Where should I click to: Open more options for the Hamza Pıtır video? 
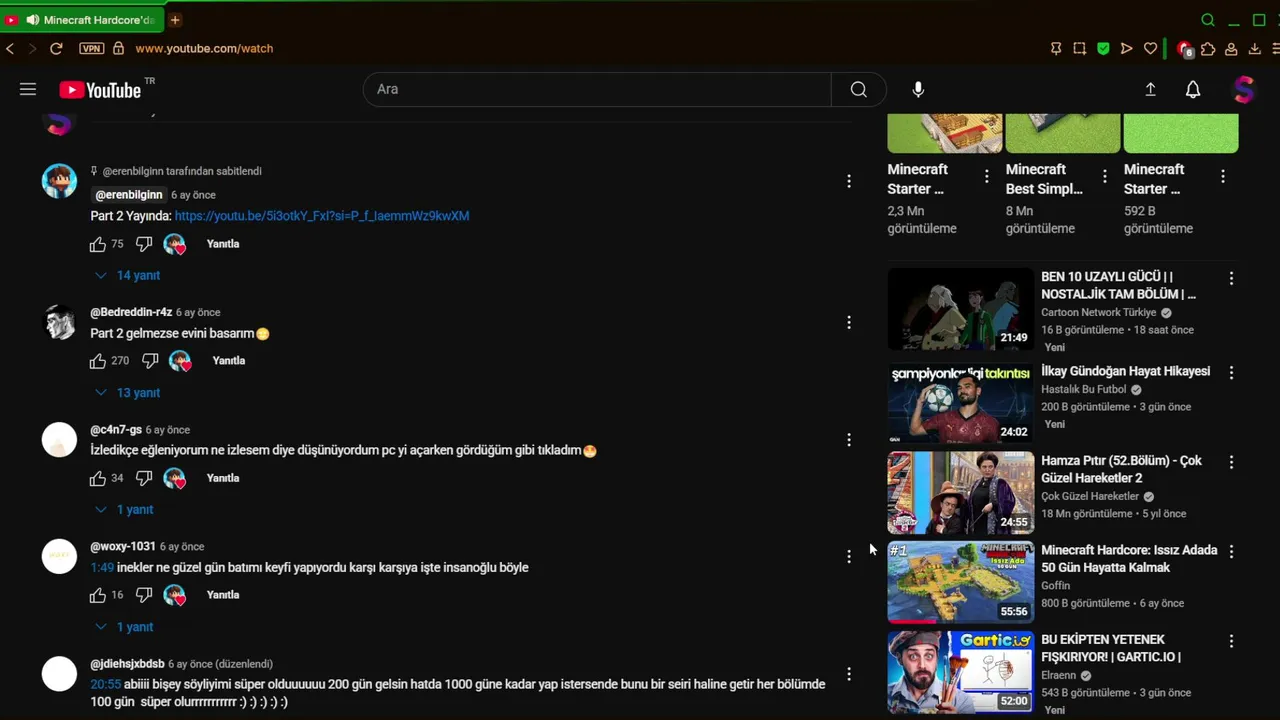pos(1231,462)
